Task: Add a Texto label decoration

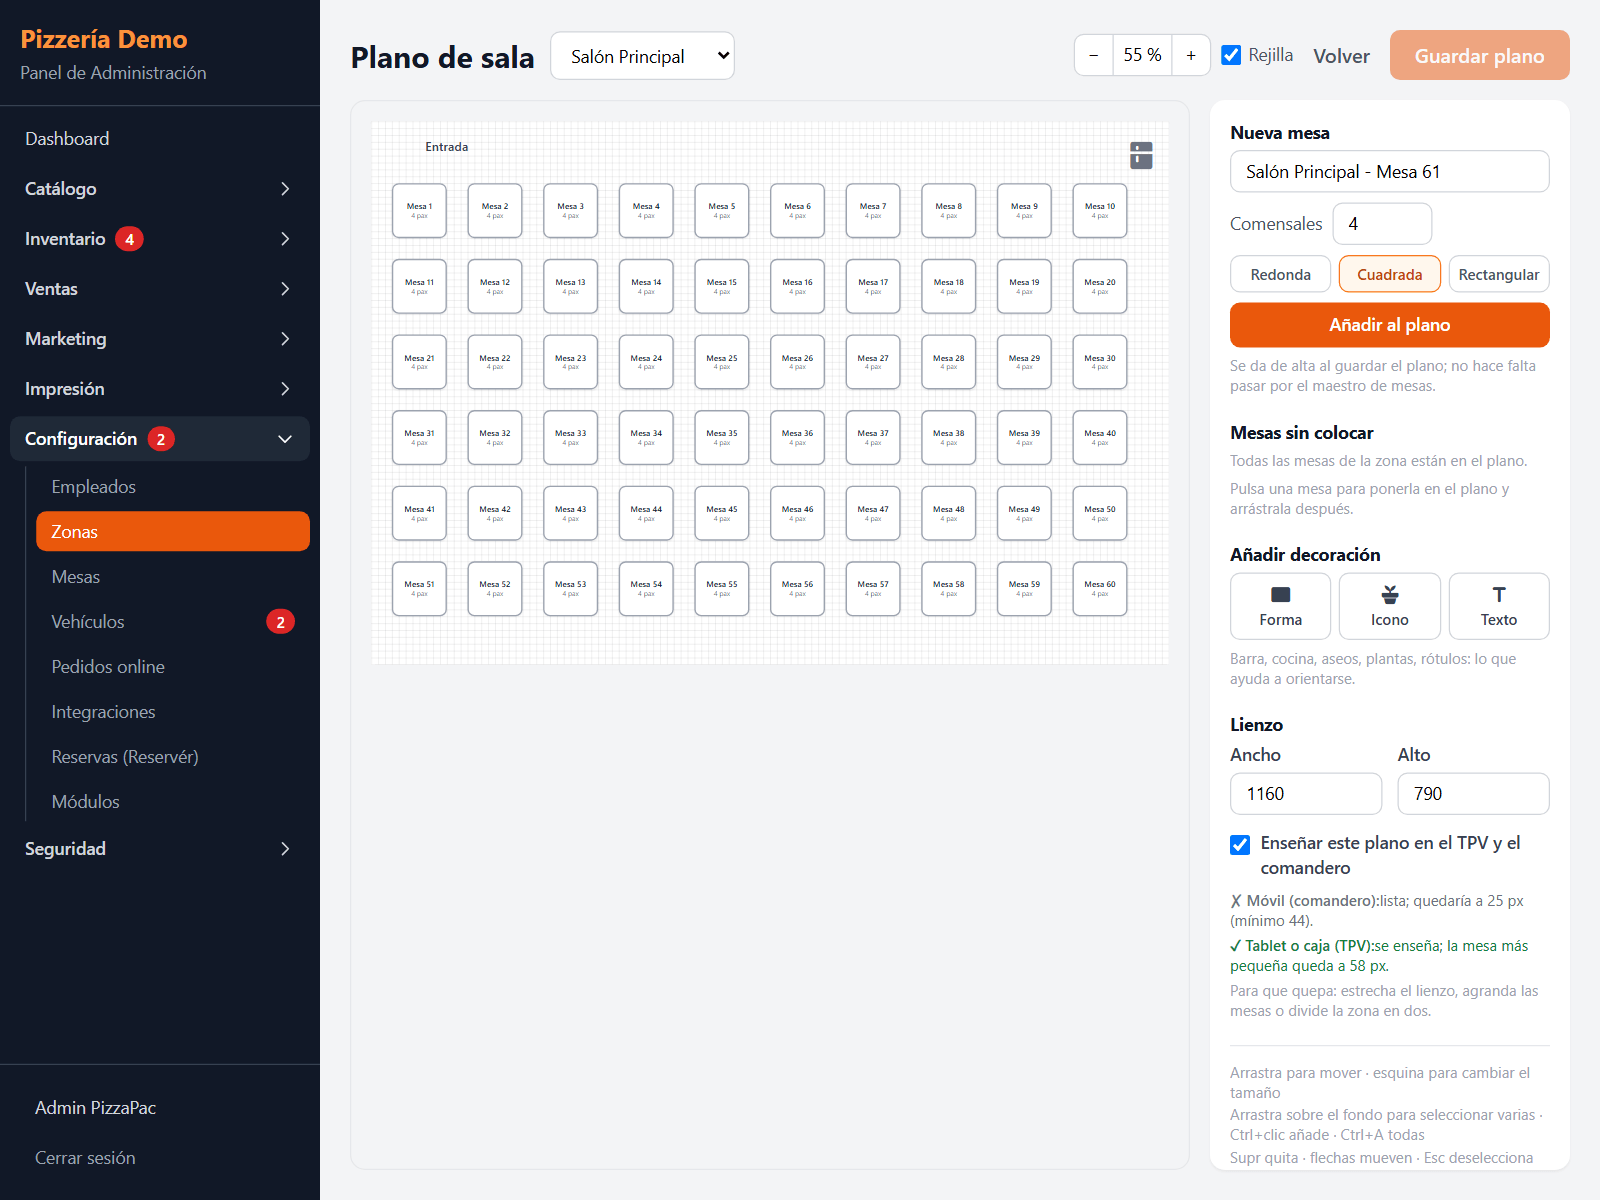Action: tap(1499, 606)
